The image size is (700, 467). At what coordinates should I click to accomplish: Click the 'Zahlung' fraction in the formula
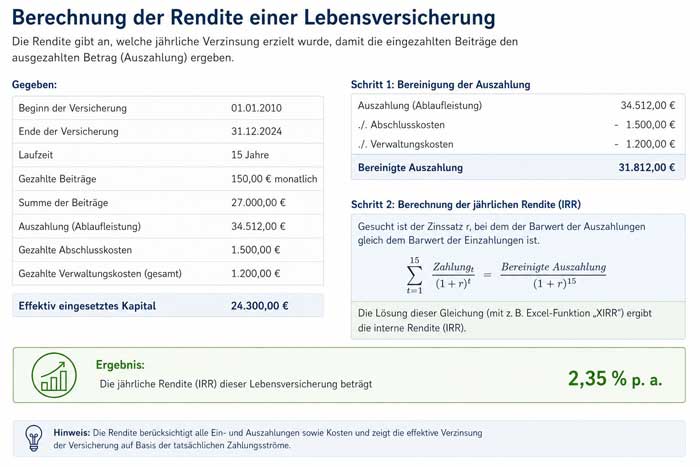tap(453, 275)
